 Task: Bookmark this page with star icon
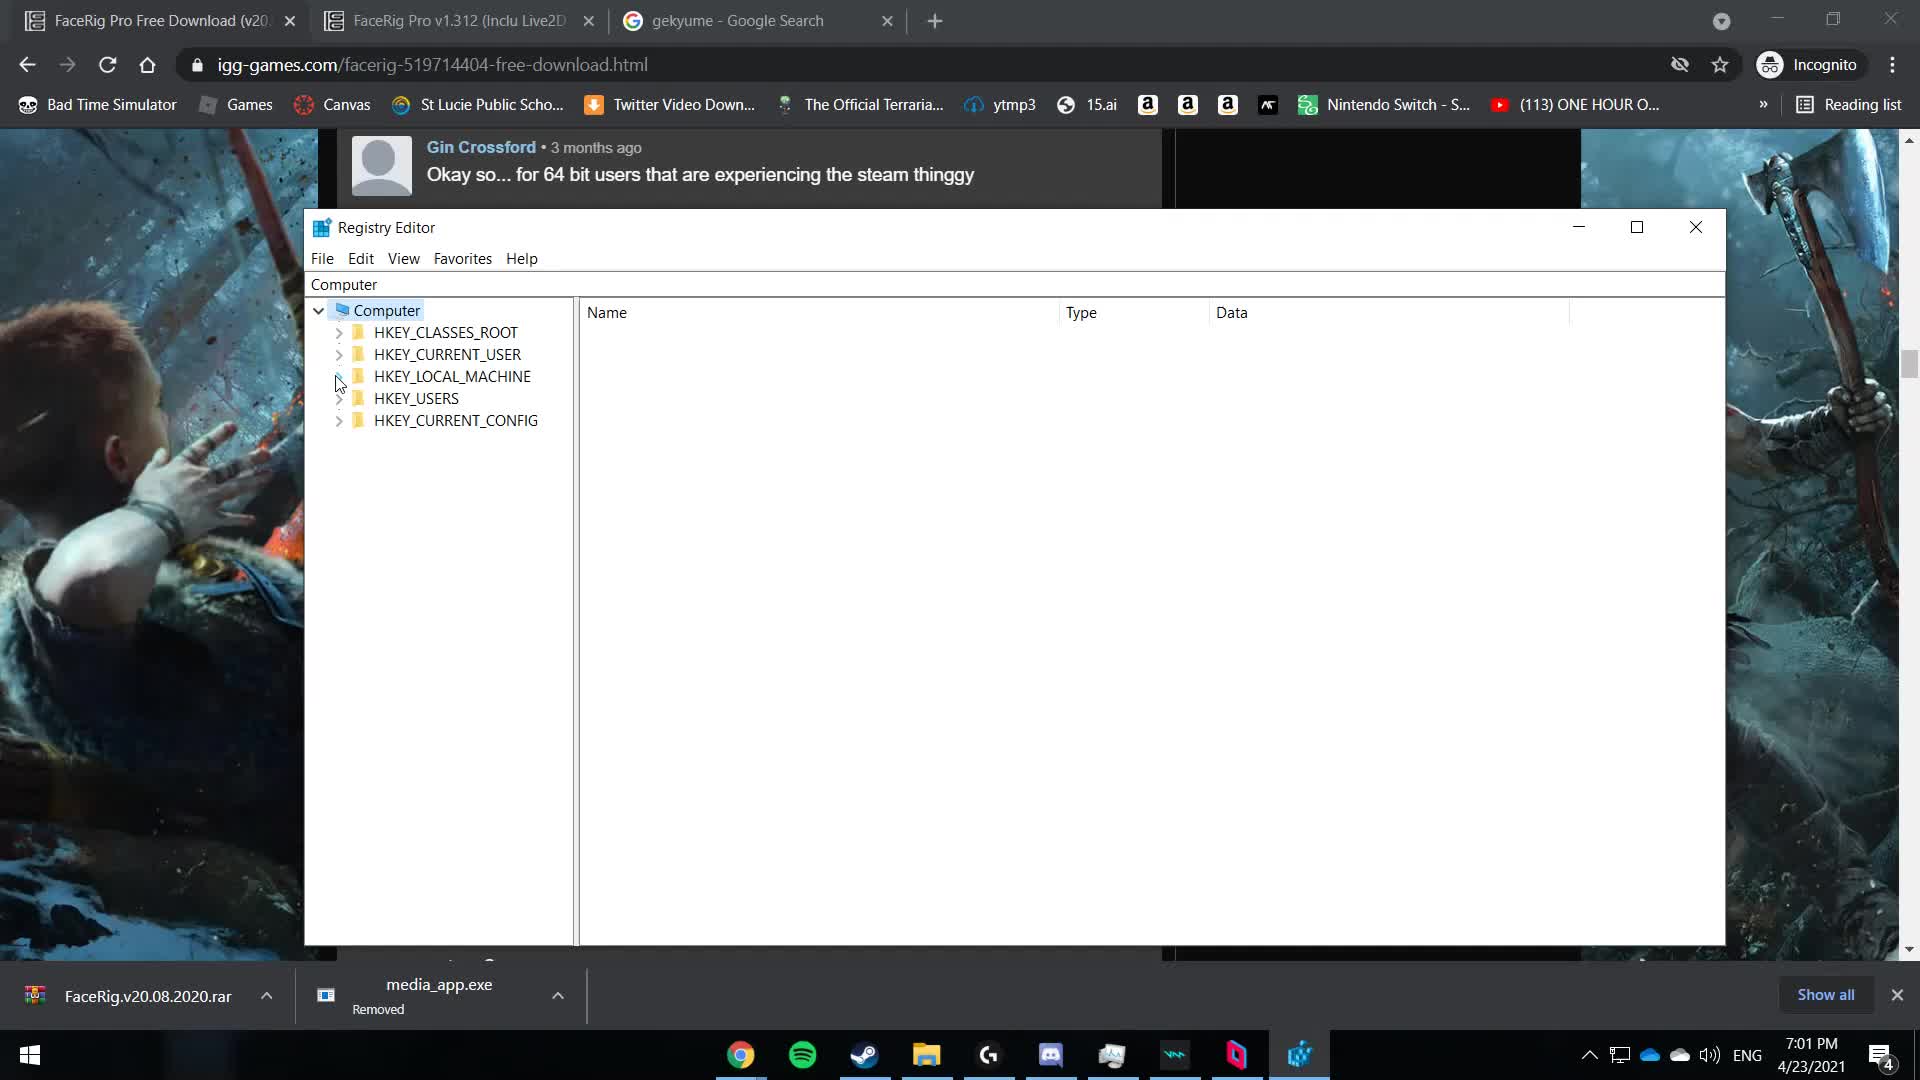click(x=1719, y=65)
